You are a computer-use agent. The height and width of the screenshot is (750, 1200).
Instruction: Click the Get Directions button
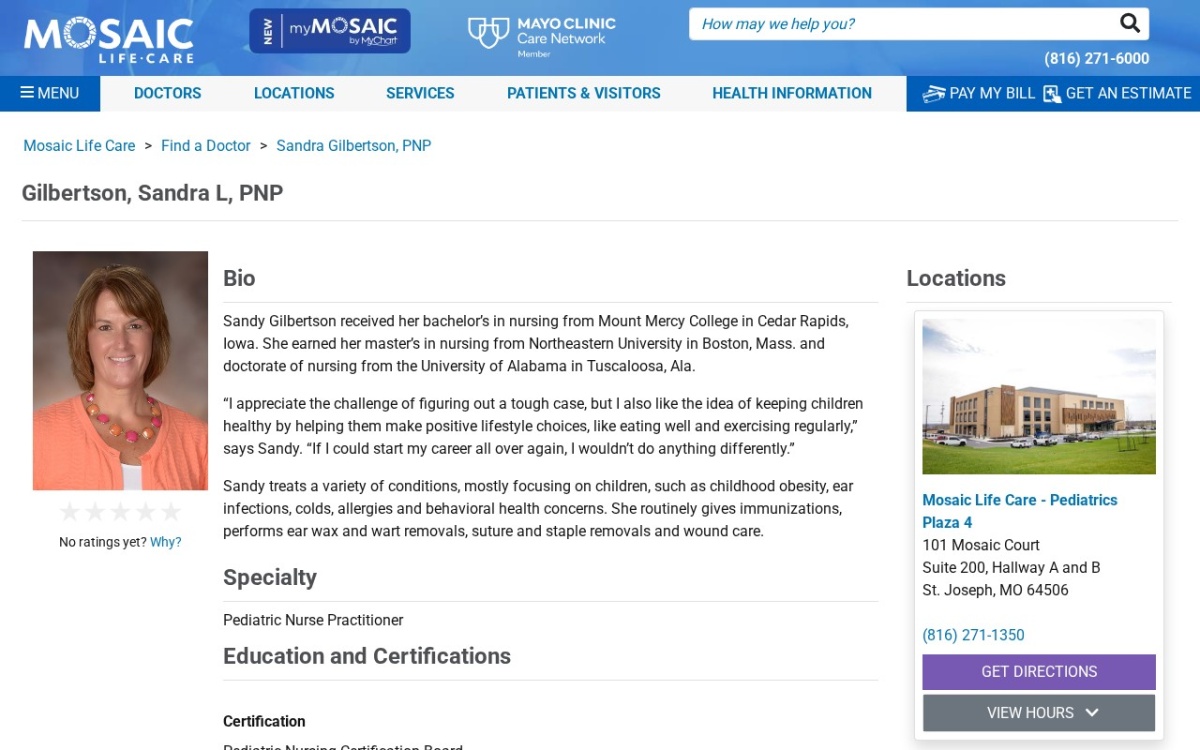pyautogui.click(x=1039, y=672)
